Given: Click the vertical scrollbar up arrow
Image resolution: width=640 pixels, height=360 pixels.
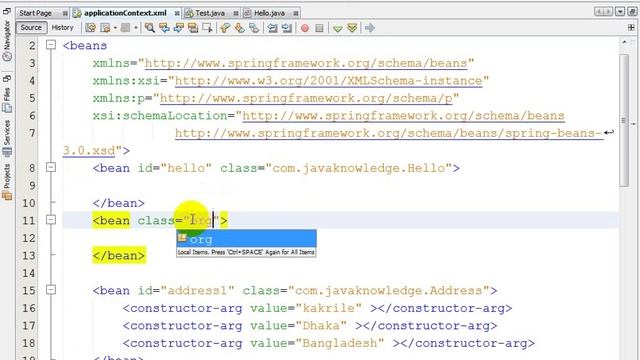Looking at the screenshot, I should 624,42.
